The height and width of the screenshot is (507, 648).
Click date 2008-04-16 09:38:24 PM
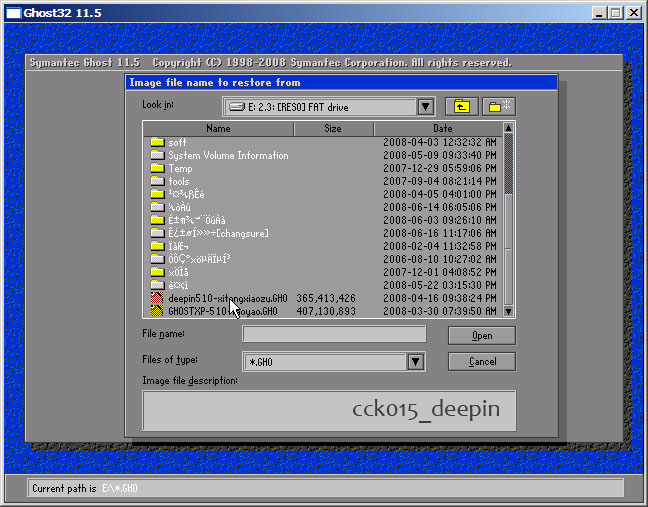pos(440,298)
